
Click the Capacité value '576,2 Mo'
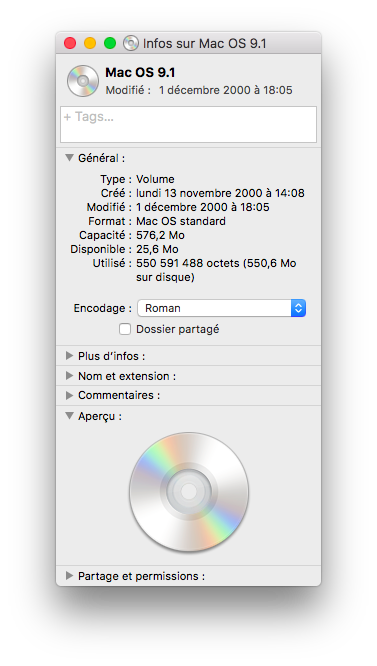160,235
